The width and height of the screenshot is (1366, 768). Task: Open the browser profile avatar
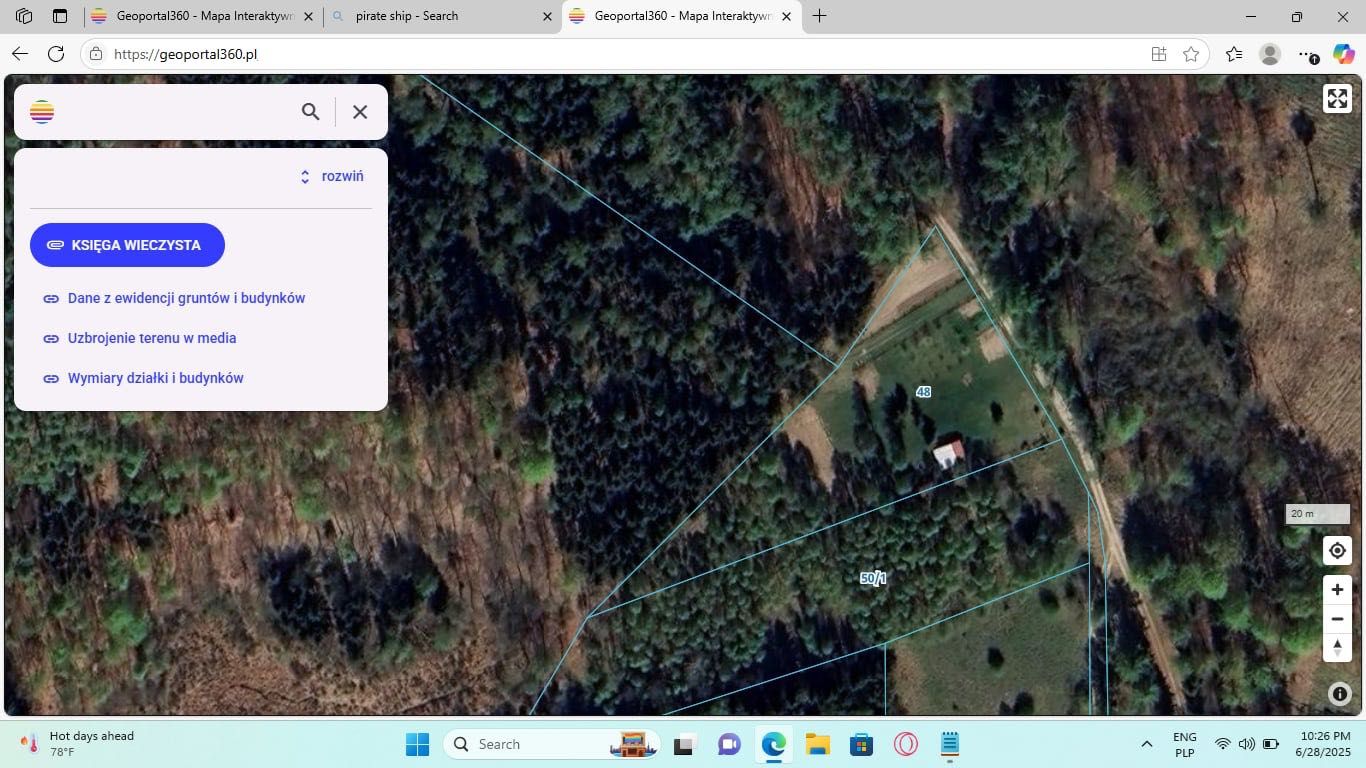pyautogui.click(x=1270, y=54)
